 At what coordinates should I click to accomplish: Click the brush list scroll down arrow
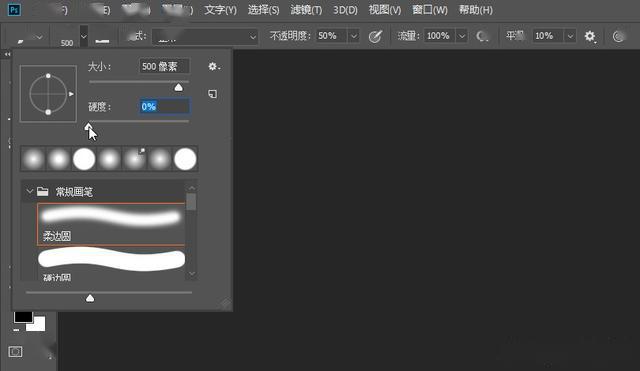[x=192, y=273]
